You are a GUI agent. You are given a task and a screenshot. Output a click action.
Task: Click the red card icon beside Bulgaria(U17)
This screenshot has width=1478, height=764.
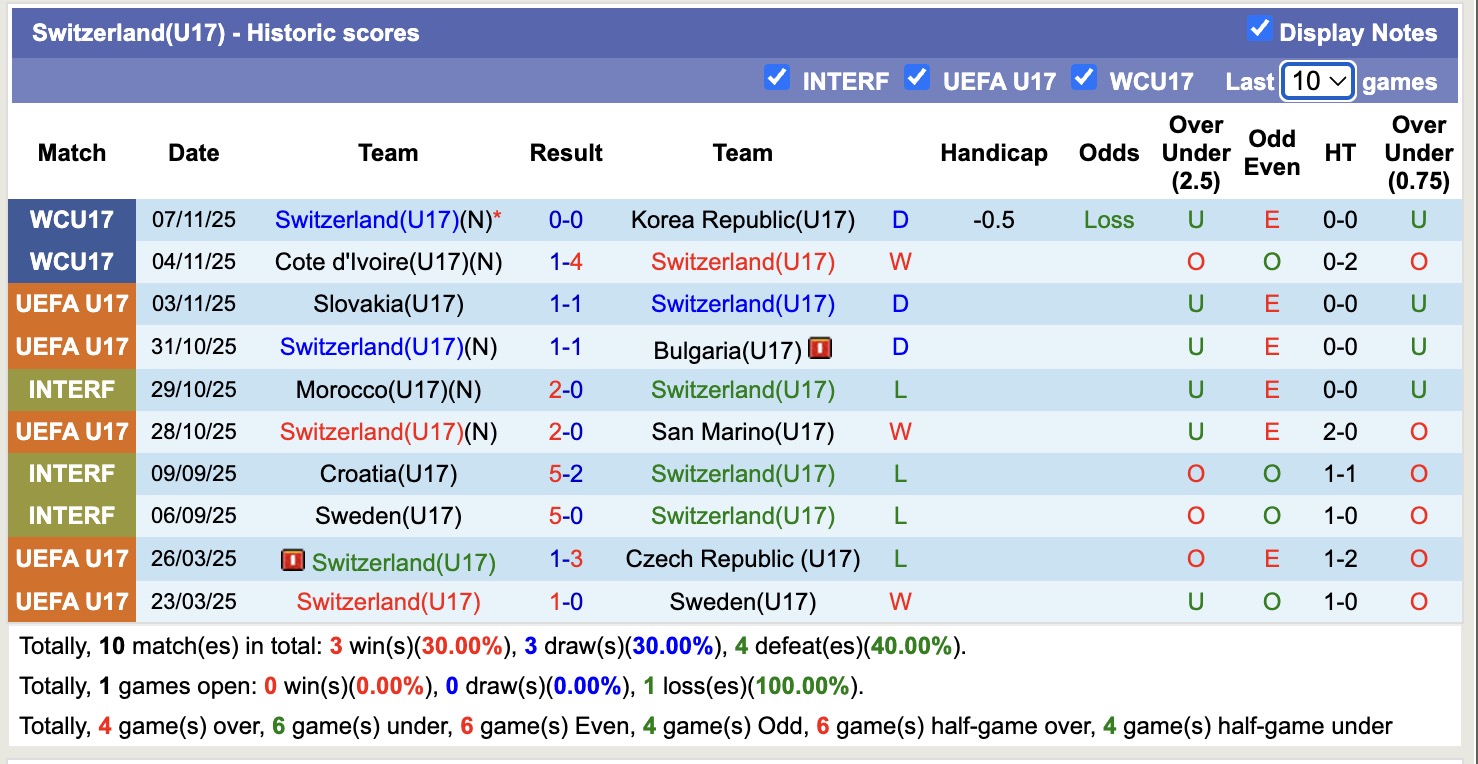click(x=820, y=349)
